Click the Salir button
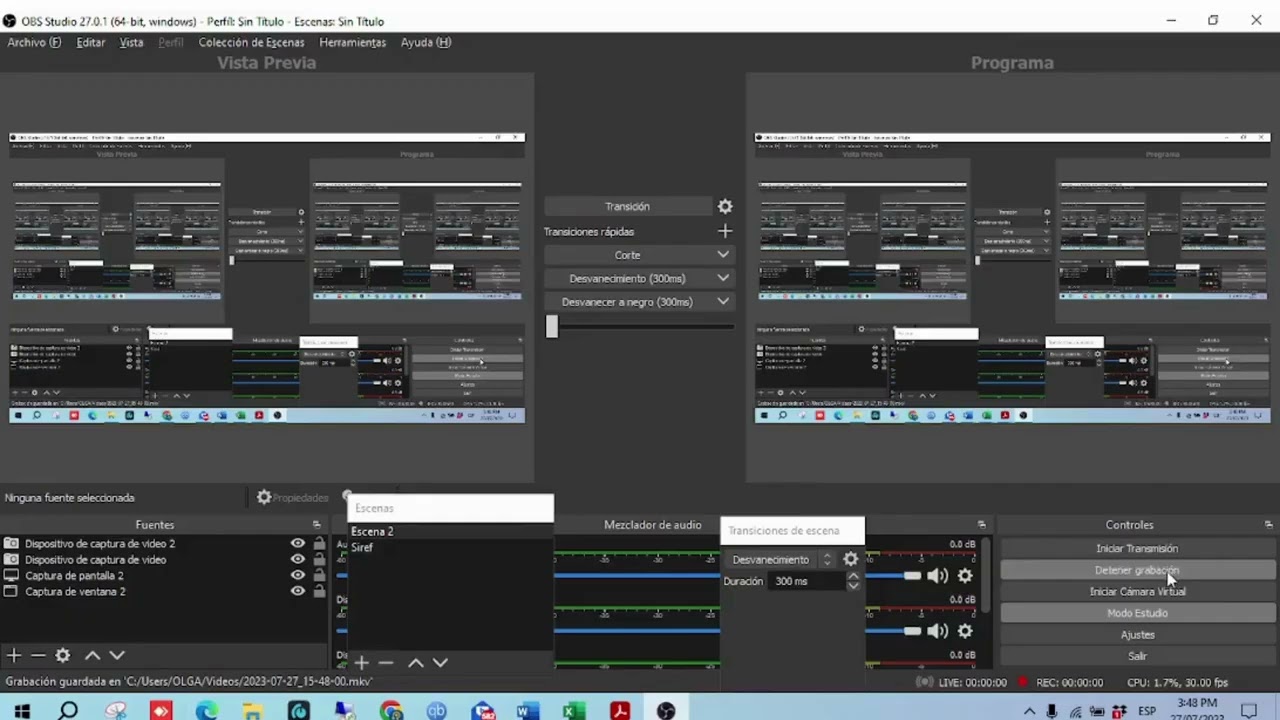This screenshot has width=1280, height=720. click(1137, 656)
